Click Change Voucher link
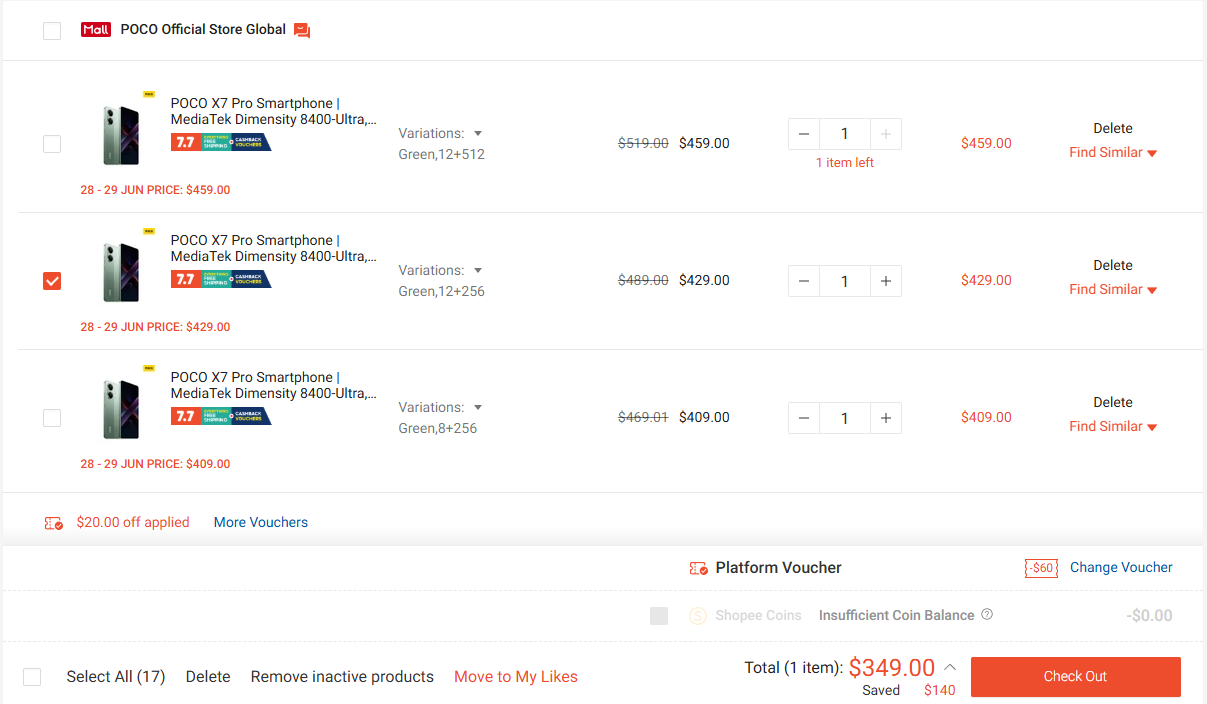Screen dimensions: 1207x704 pyautogui.click(x=1121, y=567)
